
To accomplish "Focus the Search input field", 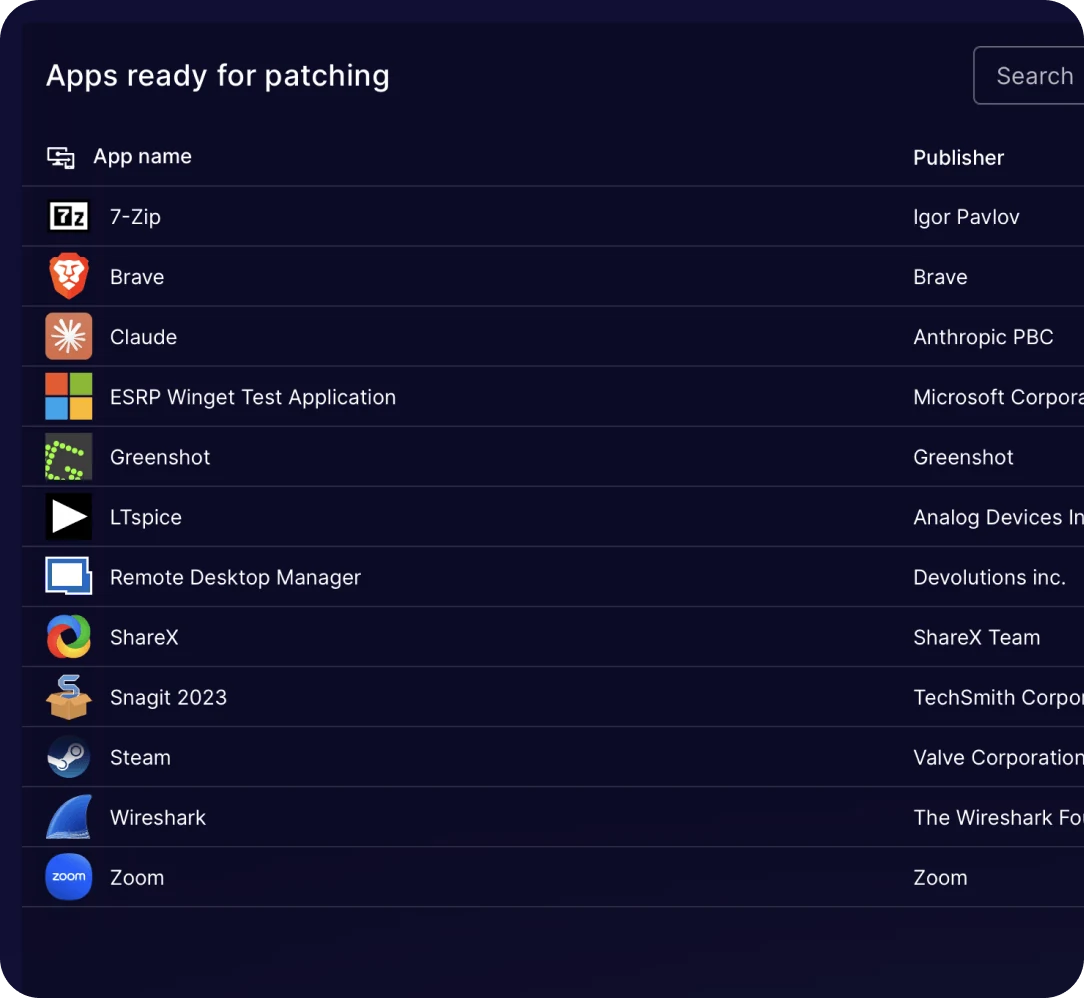I will (x=1029, y=75).
